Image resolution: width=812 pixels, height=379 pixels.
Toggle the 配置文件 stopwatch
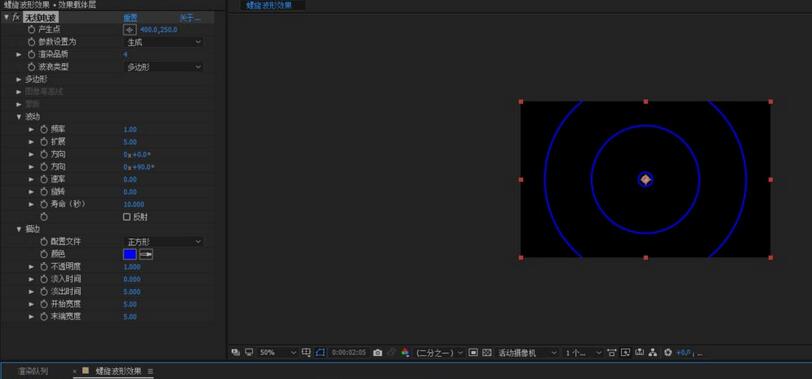click(x=44, y=242)
